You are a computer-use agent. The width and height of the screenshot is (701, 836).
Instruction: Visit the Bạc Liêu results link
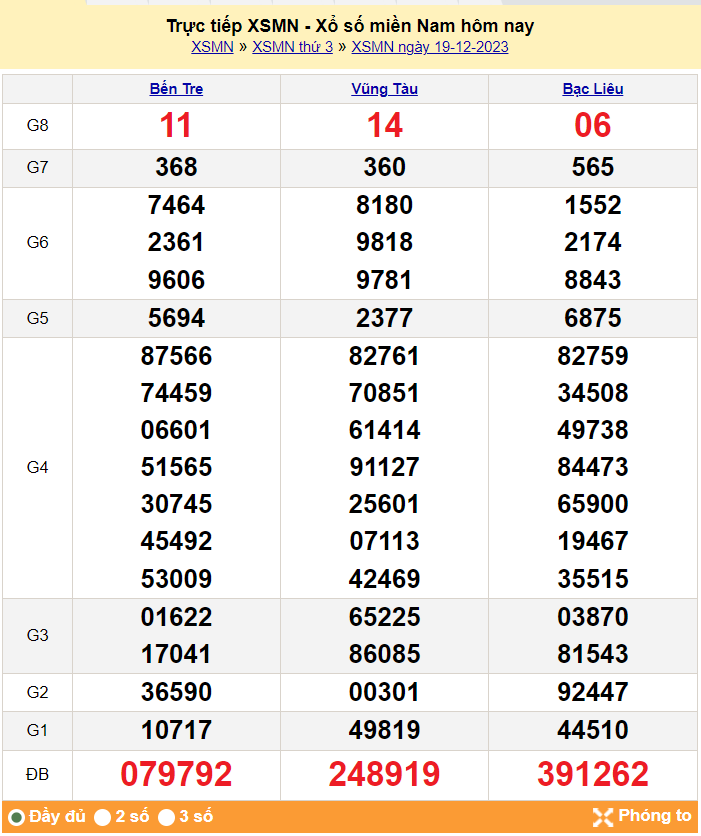coord(593,89)
